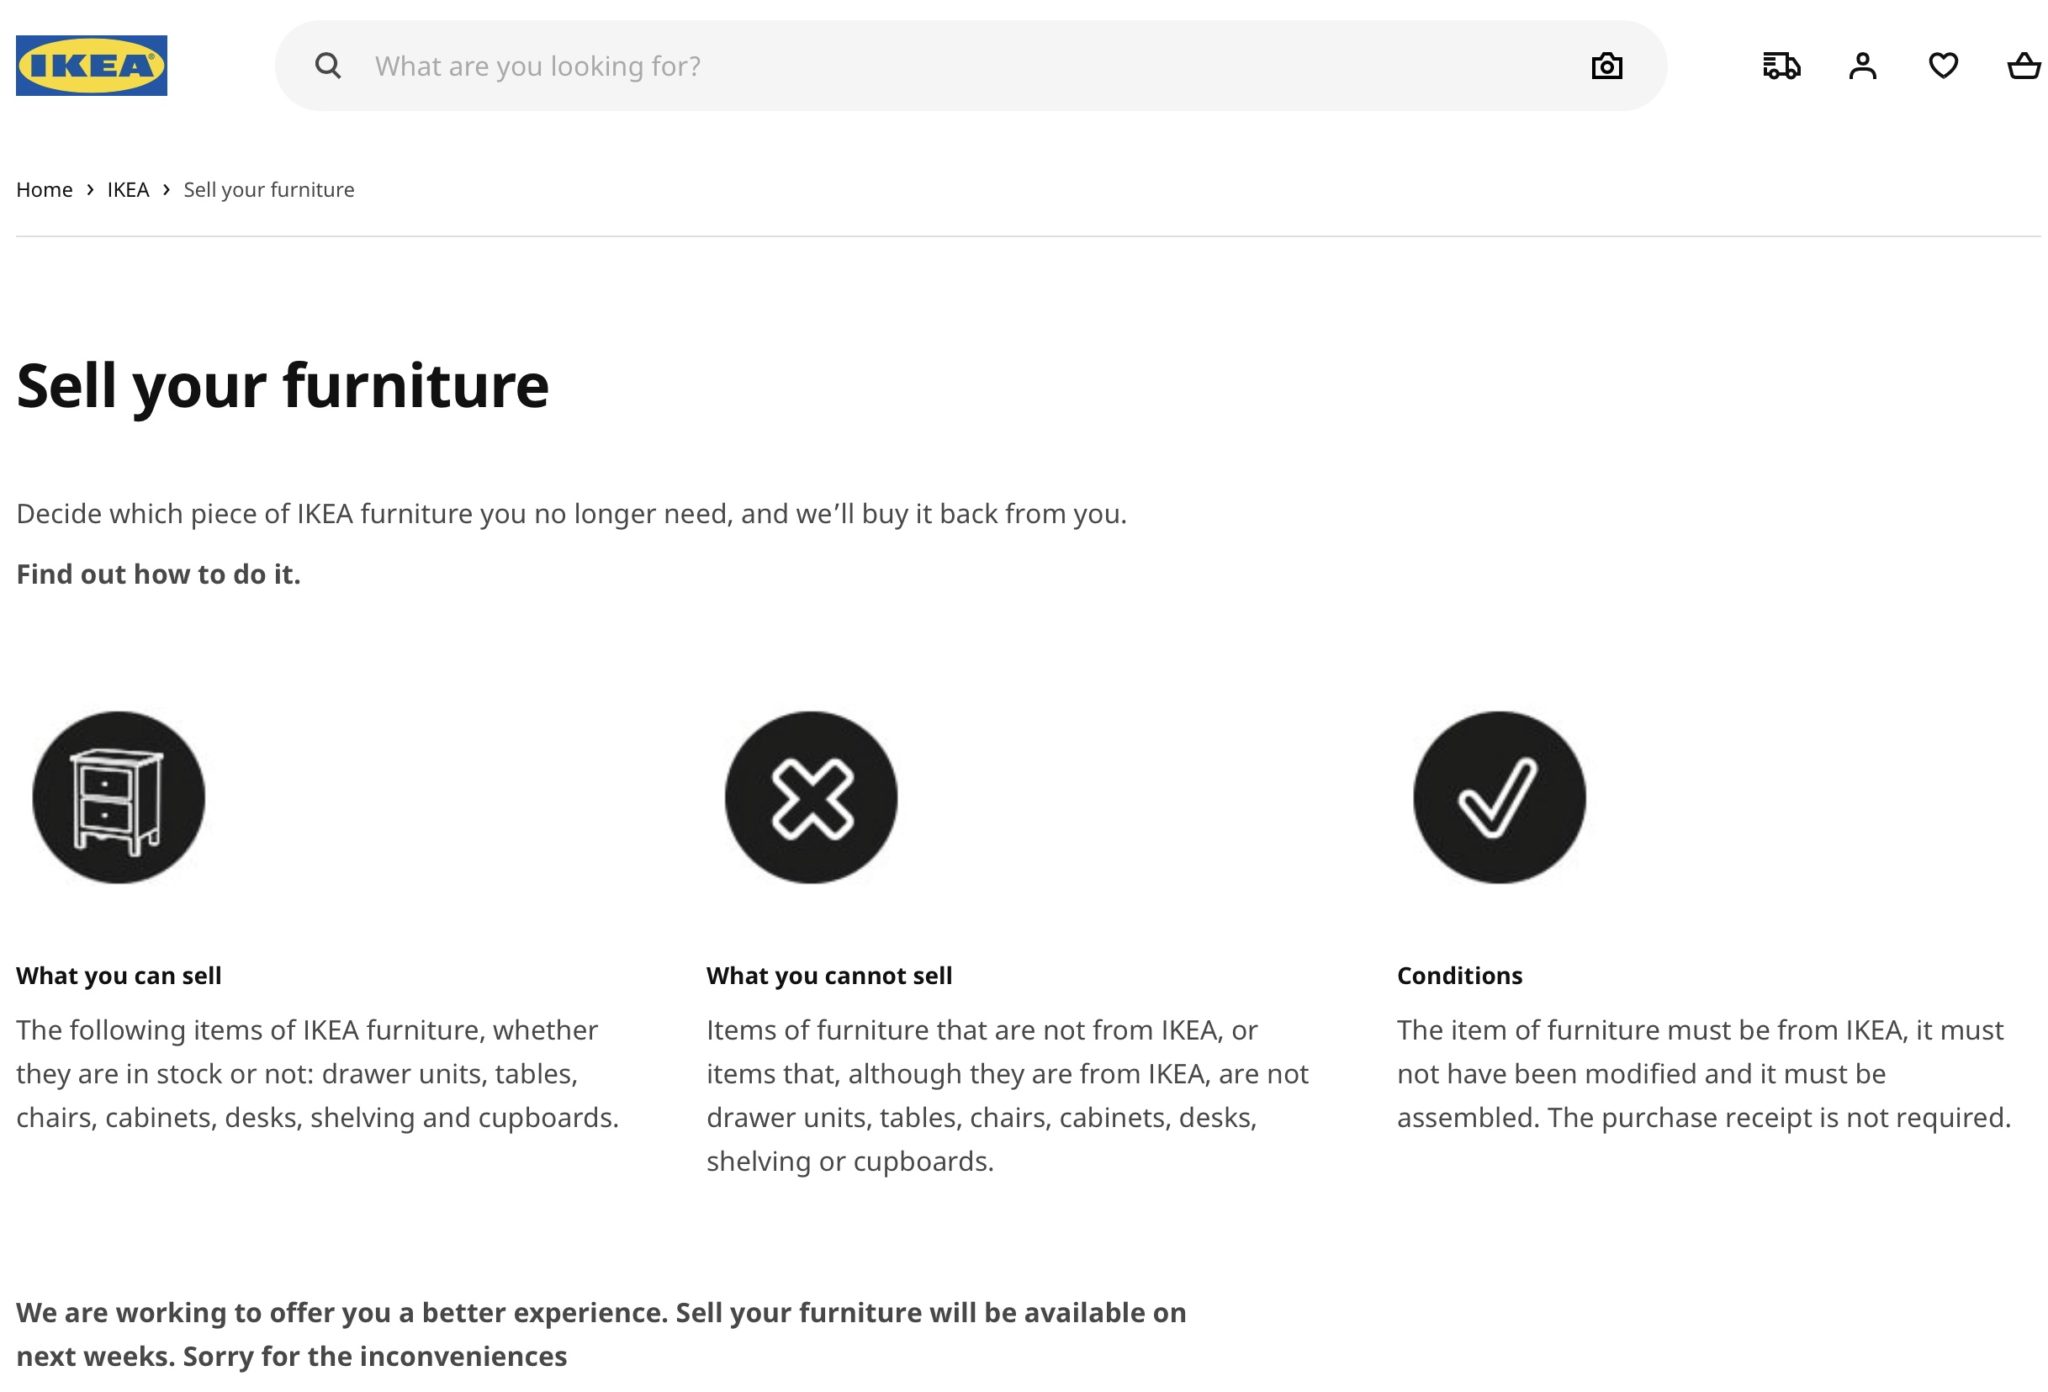
Task: Select 'Sell your furniture' breadcrumb item
Action: (269, 190)
